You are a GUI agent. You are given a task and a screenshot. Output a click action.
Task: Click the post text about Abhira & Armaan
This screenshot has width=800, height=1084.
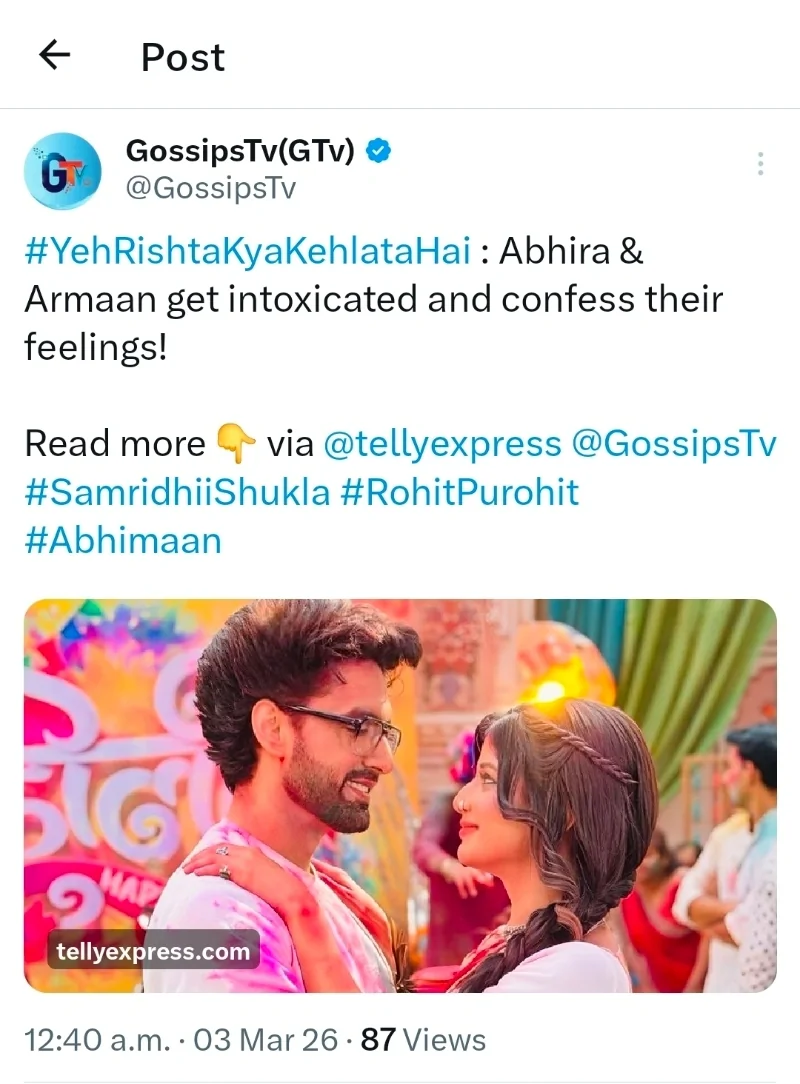point(373,299)
